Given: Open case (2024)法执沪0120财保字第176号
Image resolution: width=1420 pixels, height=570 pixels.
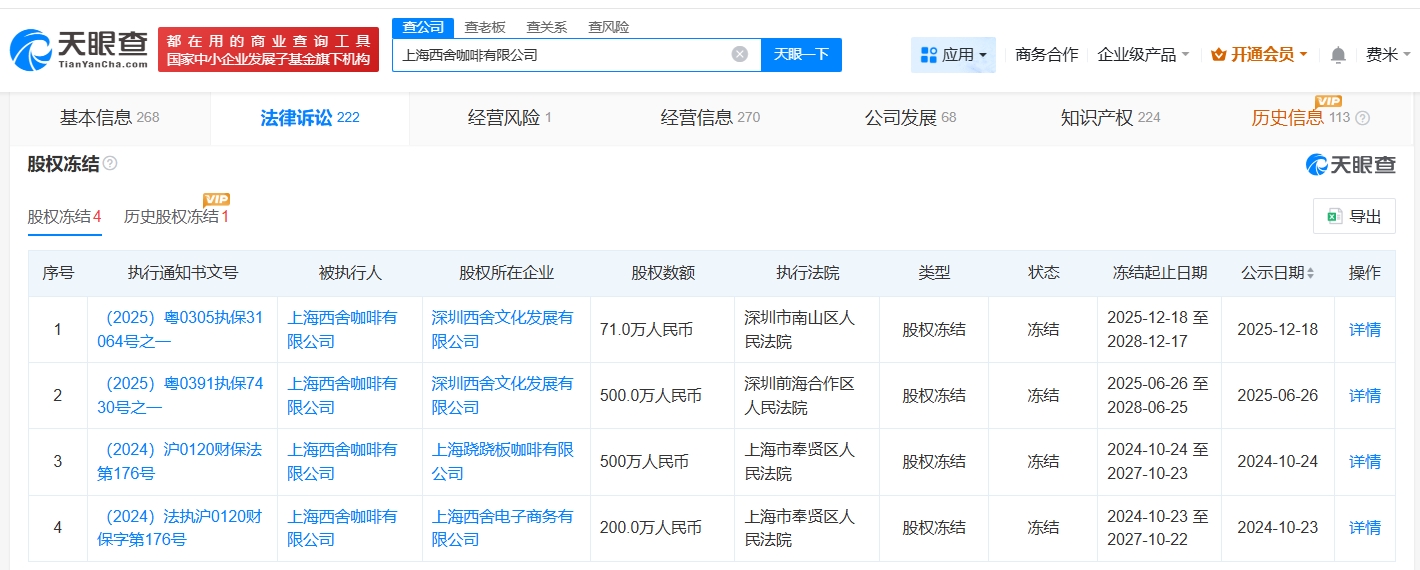Looking at the screenshot, I should click(180, 527).
